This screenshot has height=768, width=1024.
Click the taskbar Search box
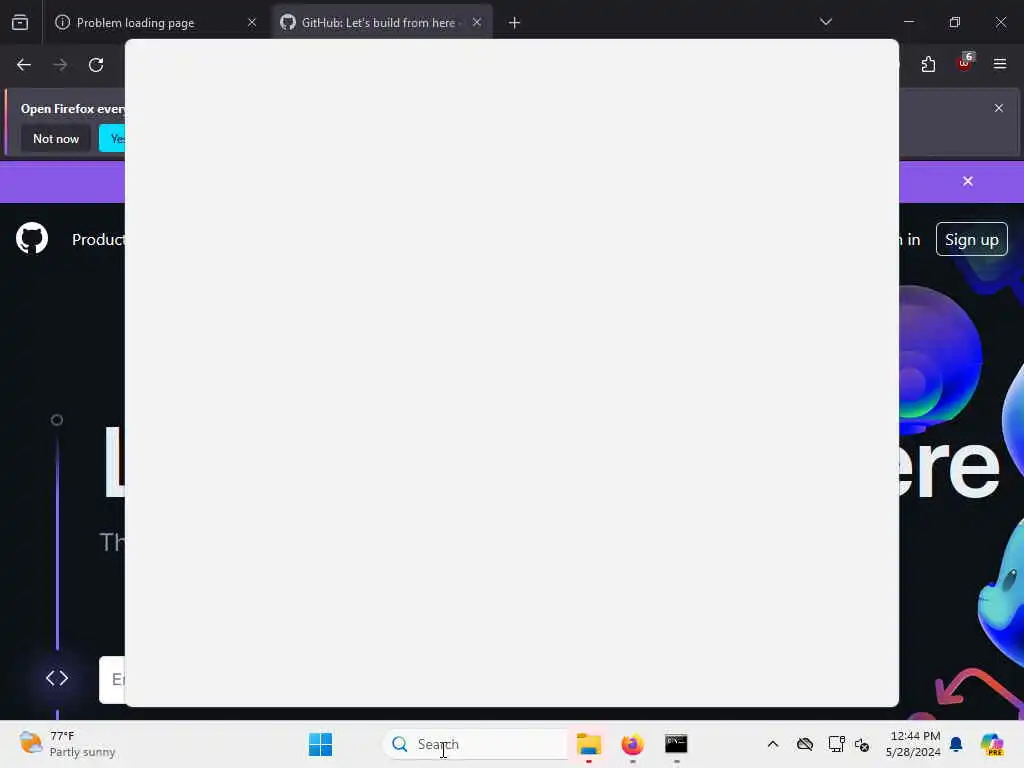coord(475,744)
